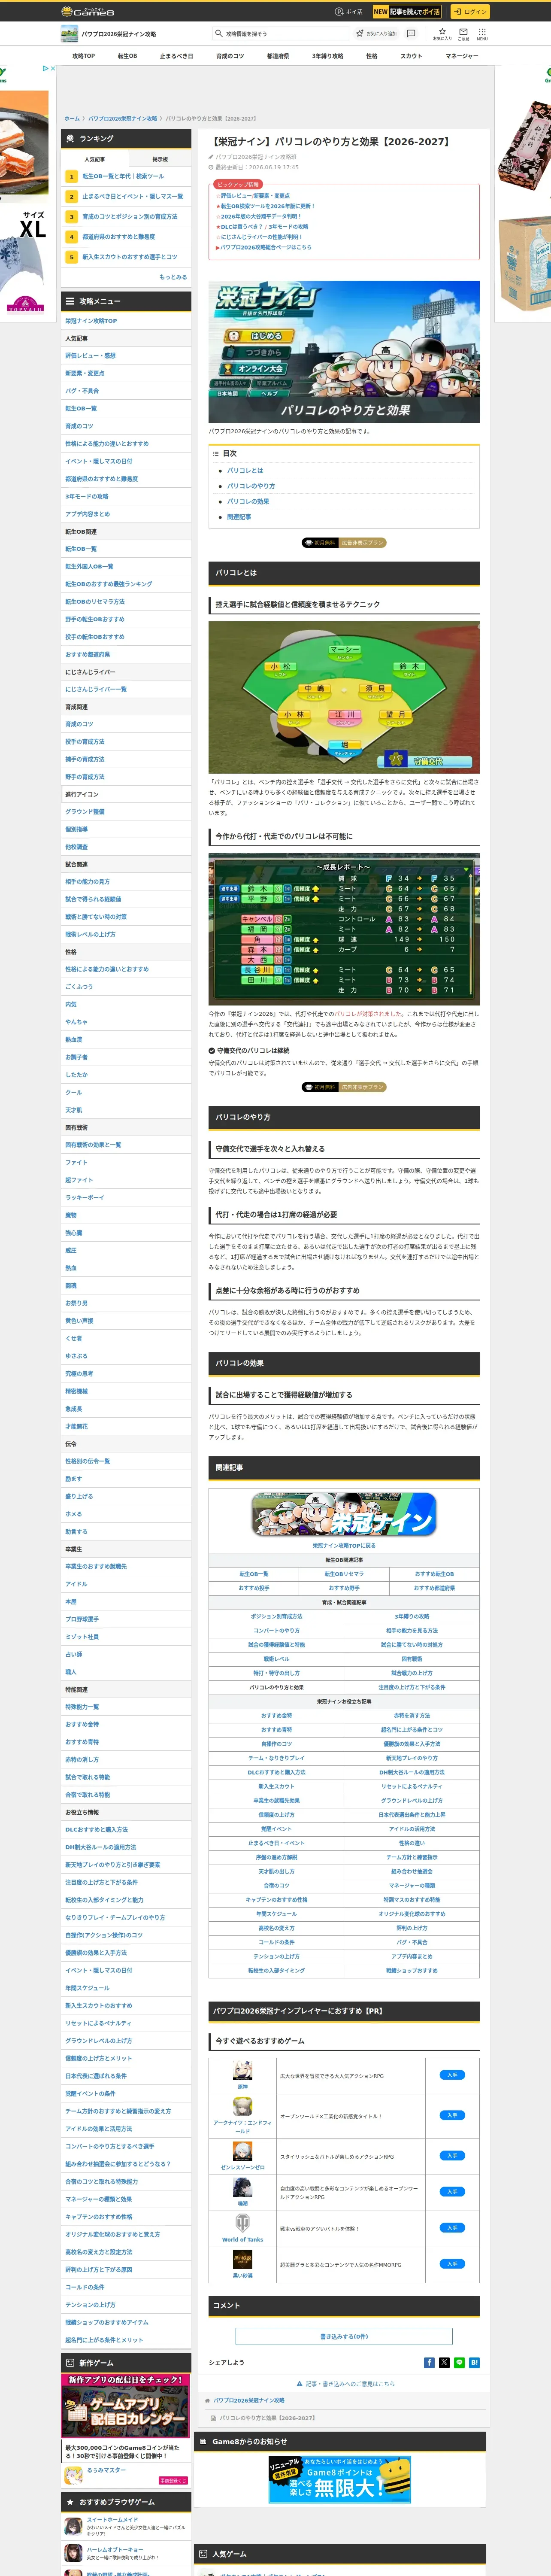The image size is (551, 2576).
Task: Click the Game8 logo in the header
Action: [x=88, y=12]
